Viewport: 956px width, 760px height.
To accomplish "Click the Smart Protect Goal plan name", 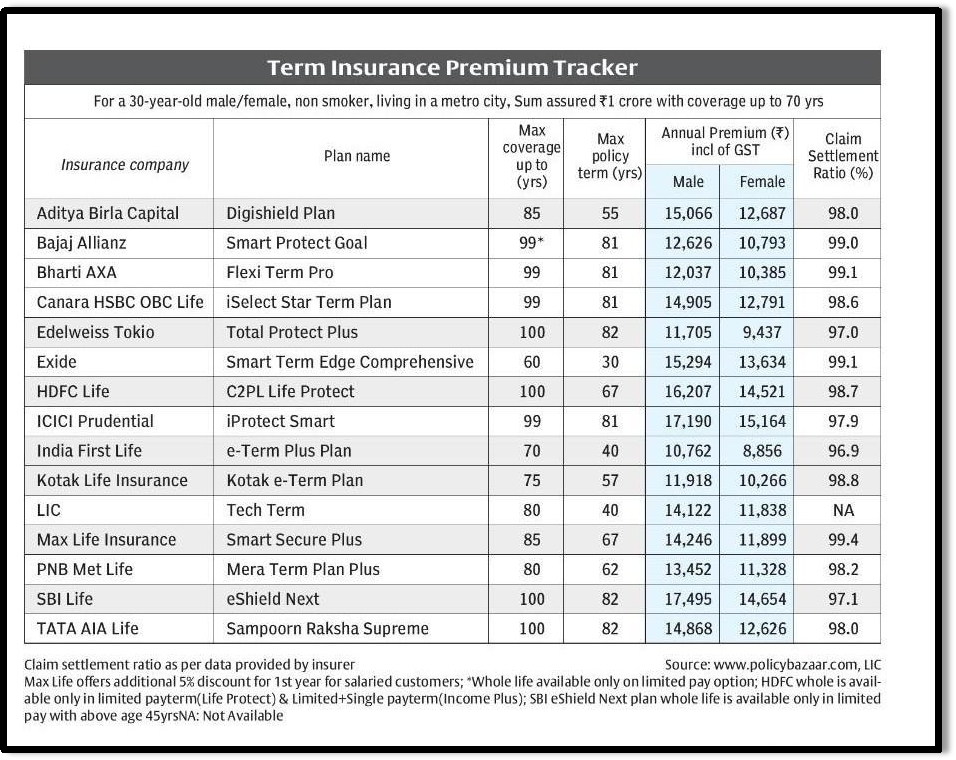I will coord(296,243).
